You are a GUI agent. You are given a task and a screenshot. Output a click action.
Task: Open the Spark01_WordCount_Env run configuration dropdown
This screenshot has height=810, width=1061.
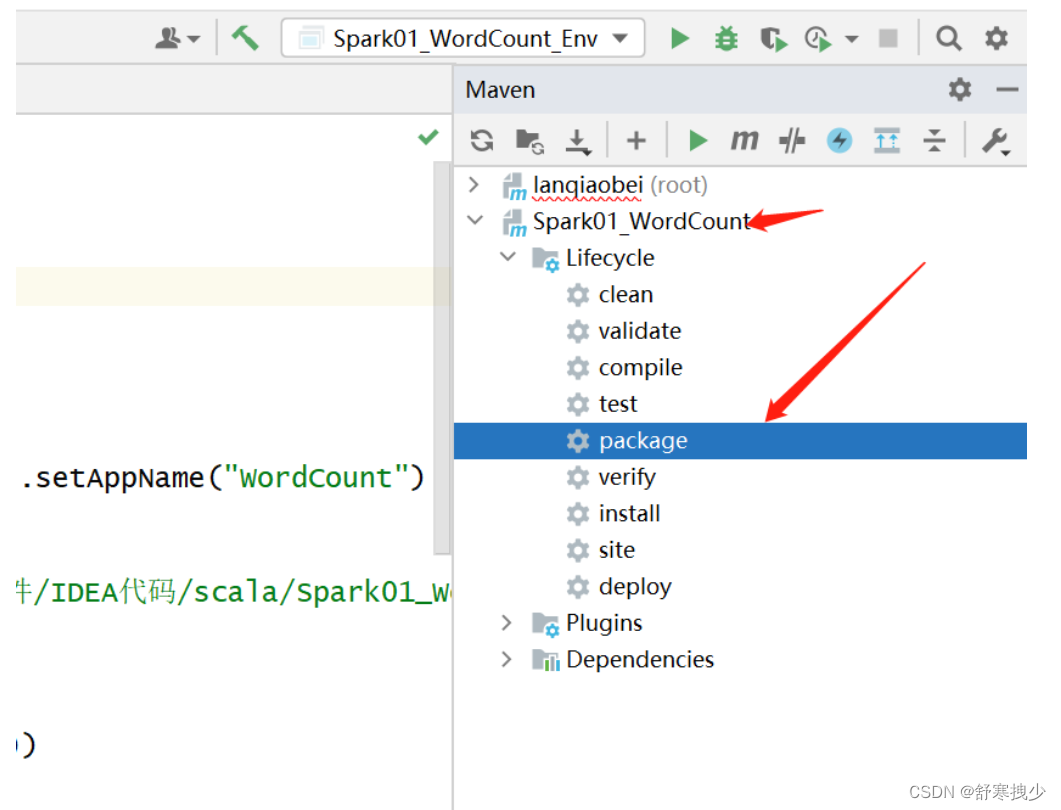(462, 39)
